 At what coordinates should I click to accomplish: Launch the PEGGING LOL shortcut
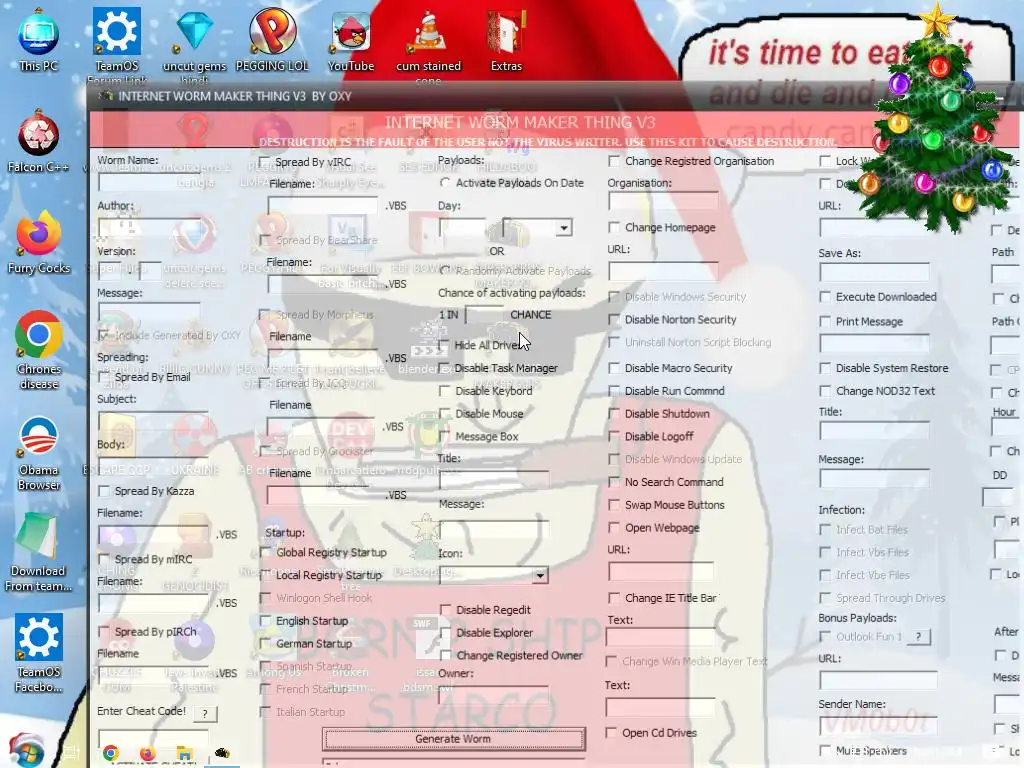point(272,39)
